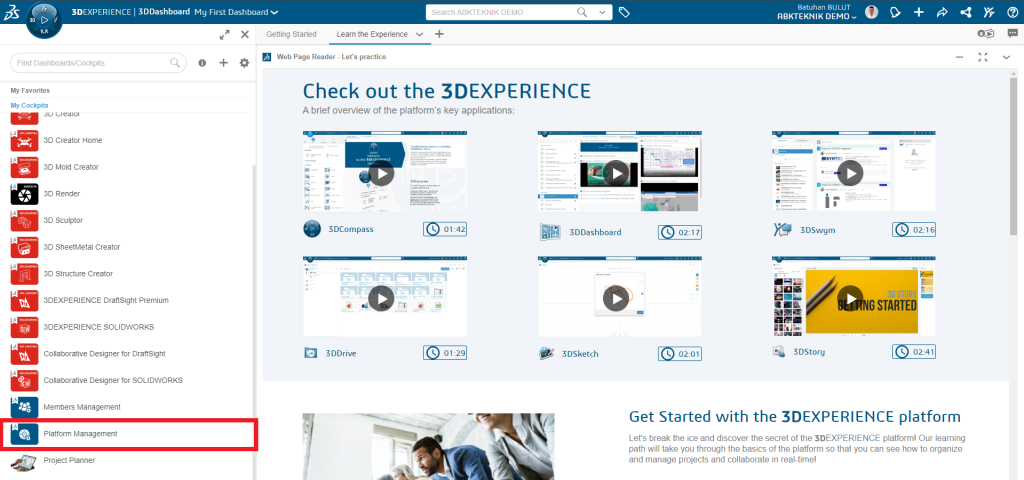Click the Help question mark icon
The image size is (1024, 480).
[x=1011, y=12]
